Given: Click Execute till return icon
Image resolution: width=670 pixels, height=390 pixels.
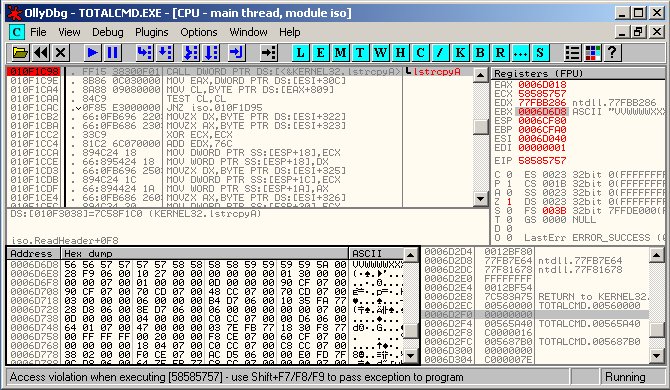Looking at the screenshot, I should [x=236, y=53].
